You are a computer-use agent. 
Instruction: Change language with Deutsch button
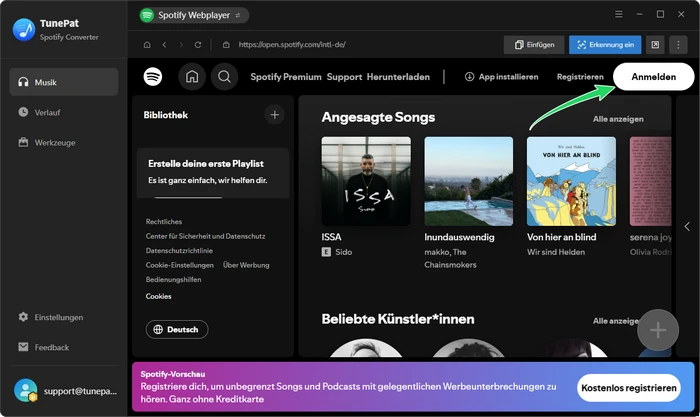click(177, 329)
